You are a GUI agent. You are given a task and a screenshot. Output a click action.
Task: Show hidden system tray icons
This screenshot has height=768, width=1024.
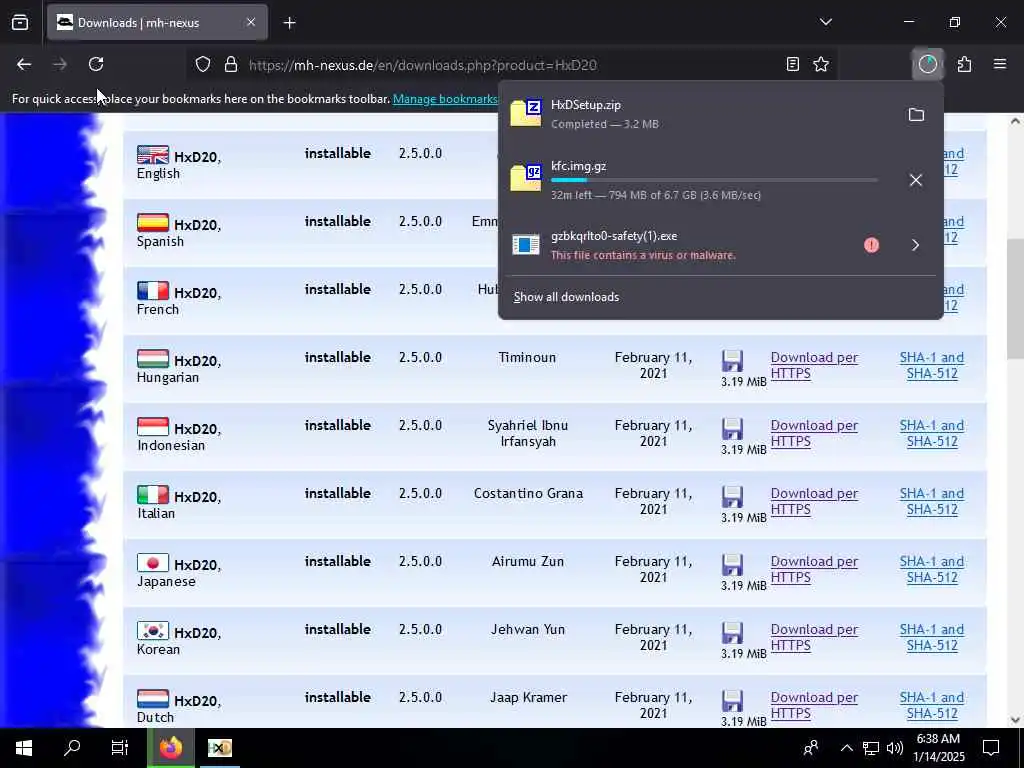pos(846,748)
